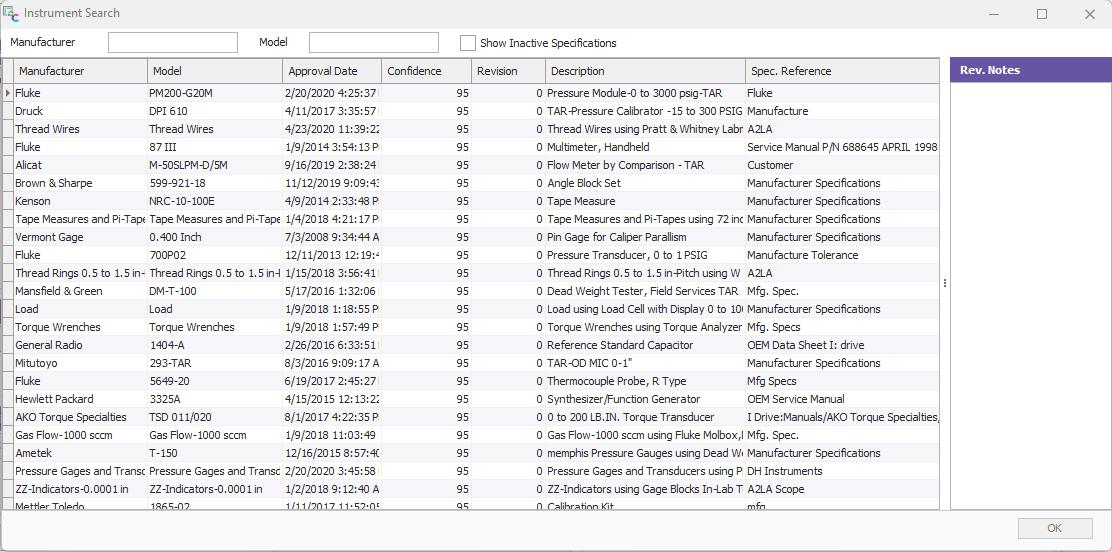The width and height of the screenshot is (1112, 552).
Task: Click the row selector arrow for Fluke PM200-G20M
Action: point(8,93)
